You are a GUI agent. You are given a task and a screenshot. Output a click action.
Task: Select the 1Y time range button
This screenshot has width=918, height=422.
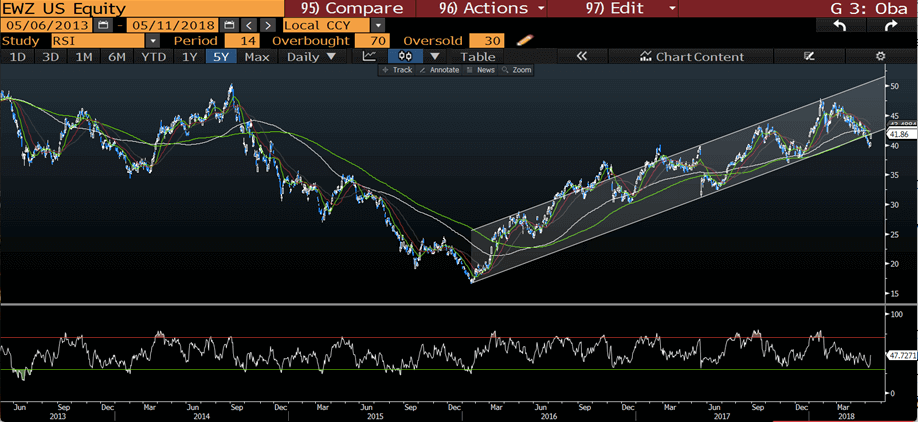point(188,57)
